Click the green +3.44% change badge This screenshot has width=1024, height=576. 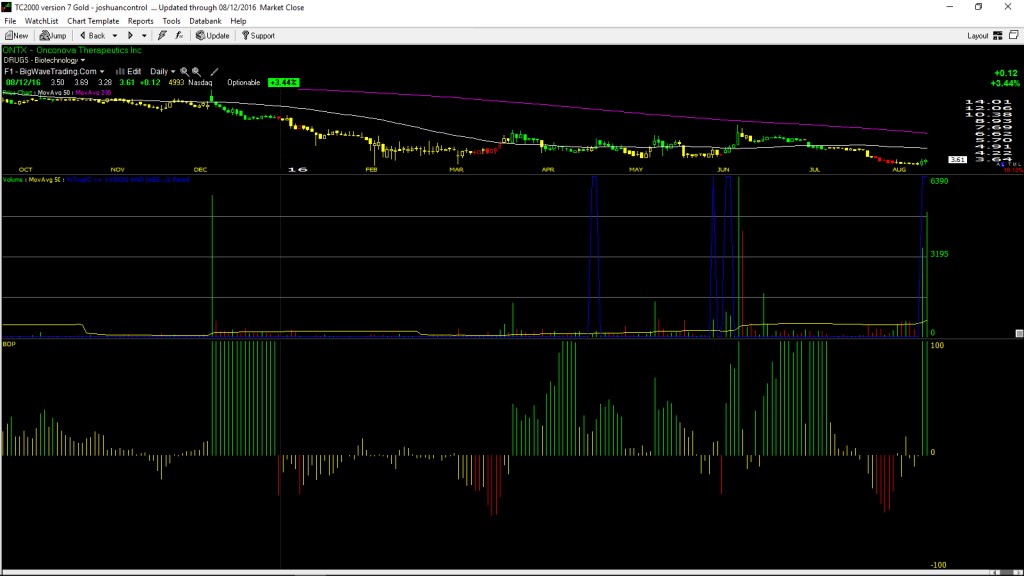pos(283,83)
